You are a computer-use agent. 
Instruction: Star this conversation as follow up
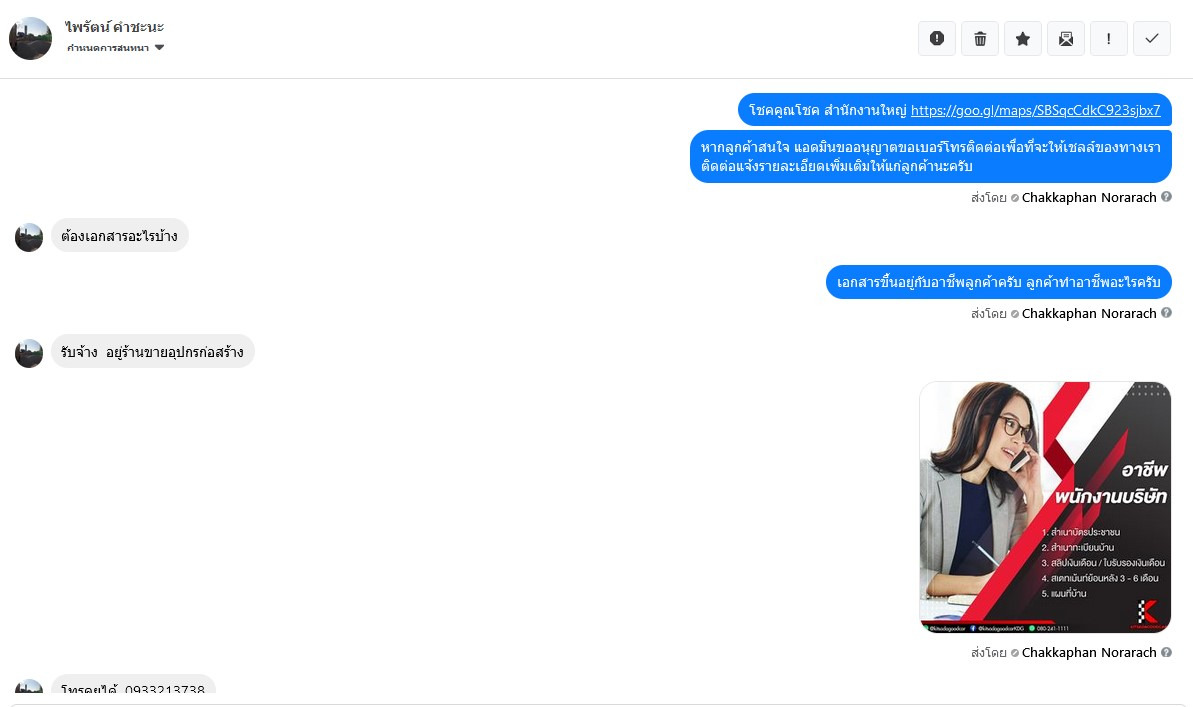click(1023, 38)
